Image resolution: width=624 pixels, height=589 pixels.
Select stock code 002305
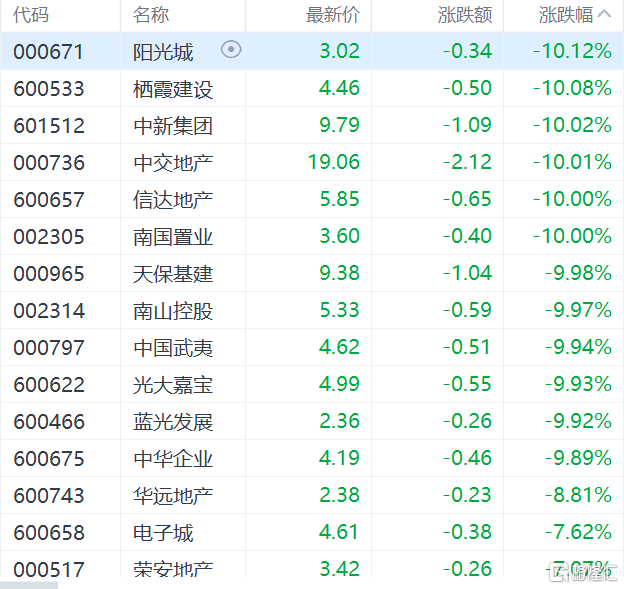pyautogui.click(x=49, y=237)
